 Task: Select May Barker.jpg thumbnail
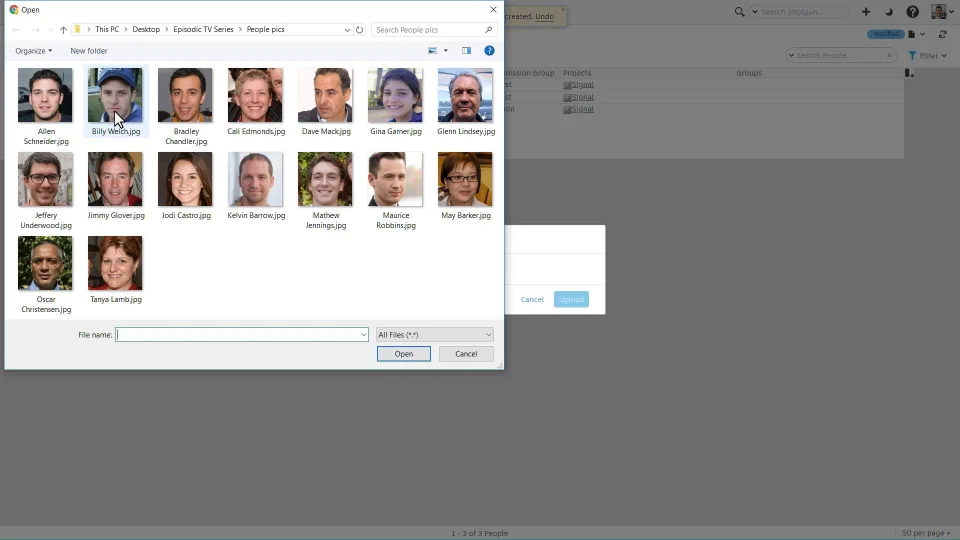tap(465, 179)
